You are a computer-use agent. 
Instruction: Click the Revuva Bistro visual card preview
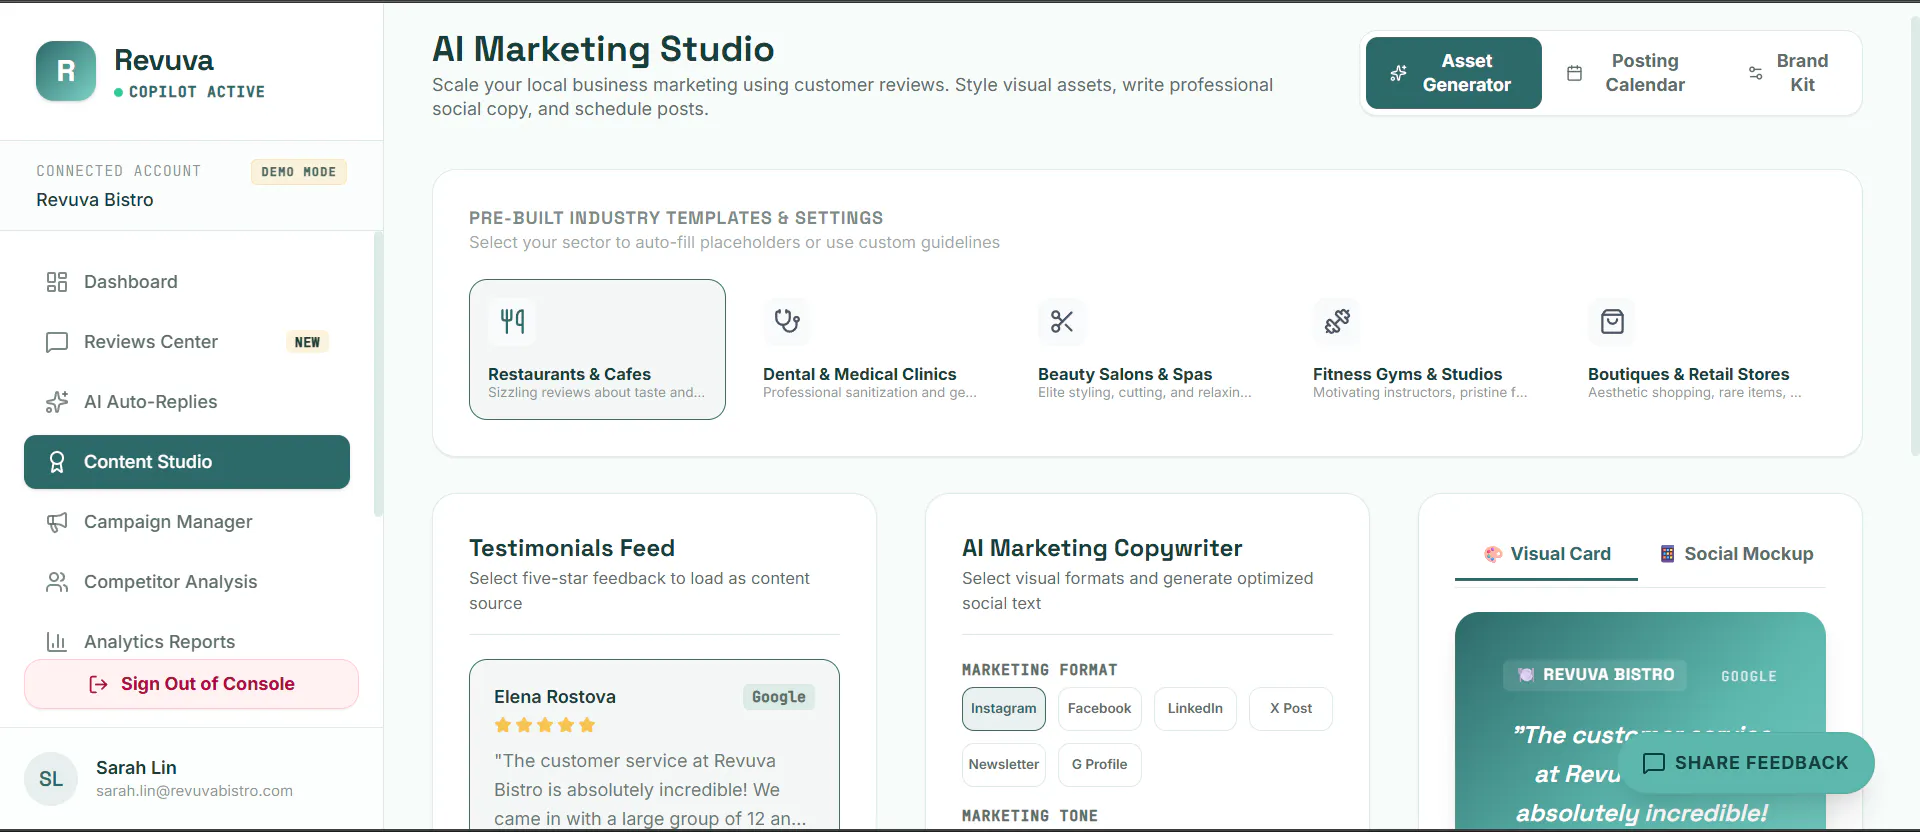click(1640, 722)
